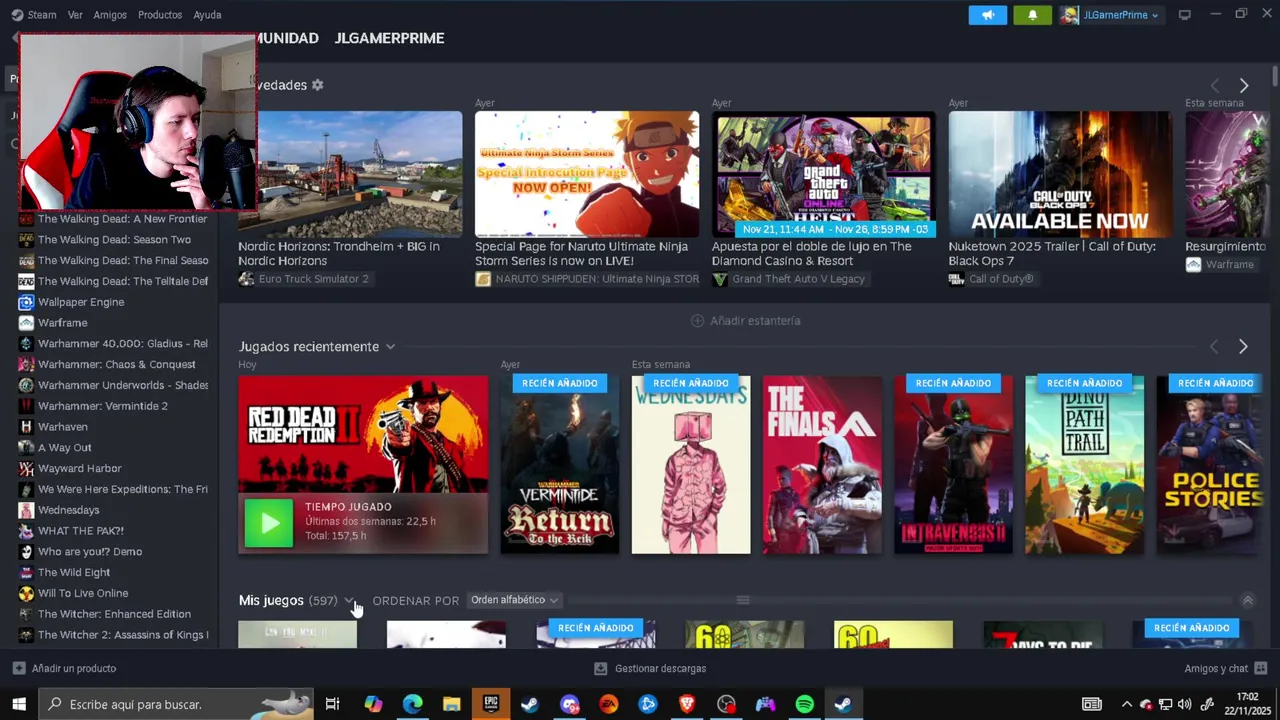Click the Big Picture mode monitor icon
This screenshot has width=1280, height=720.
pos(1185,15)
